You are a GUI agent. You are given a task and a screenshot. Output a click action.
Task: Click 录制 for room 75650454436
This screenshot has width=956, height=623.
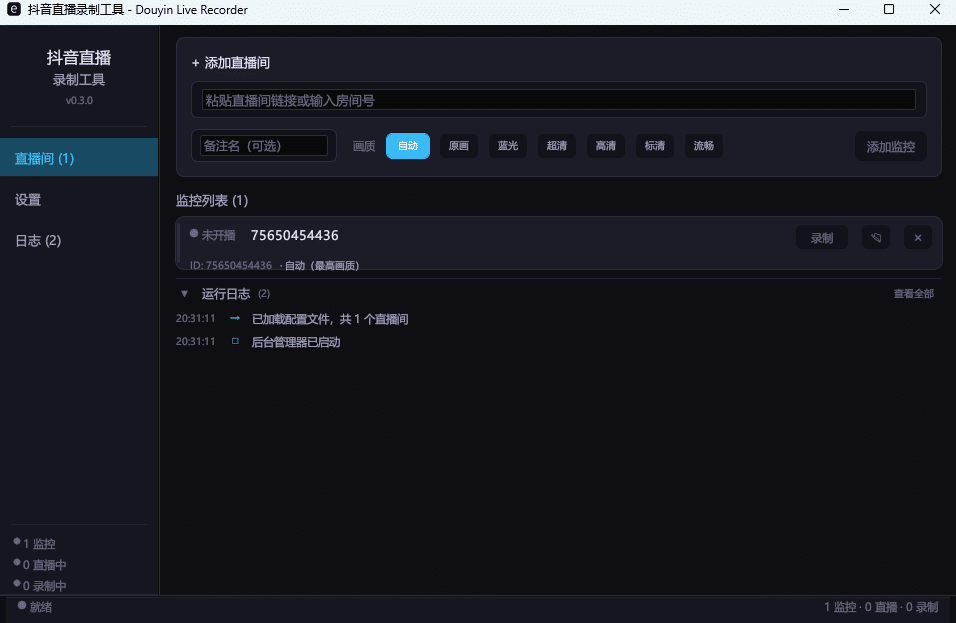[822, 238]
